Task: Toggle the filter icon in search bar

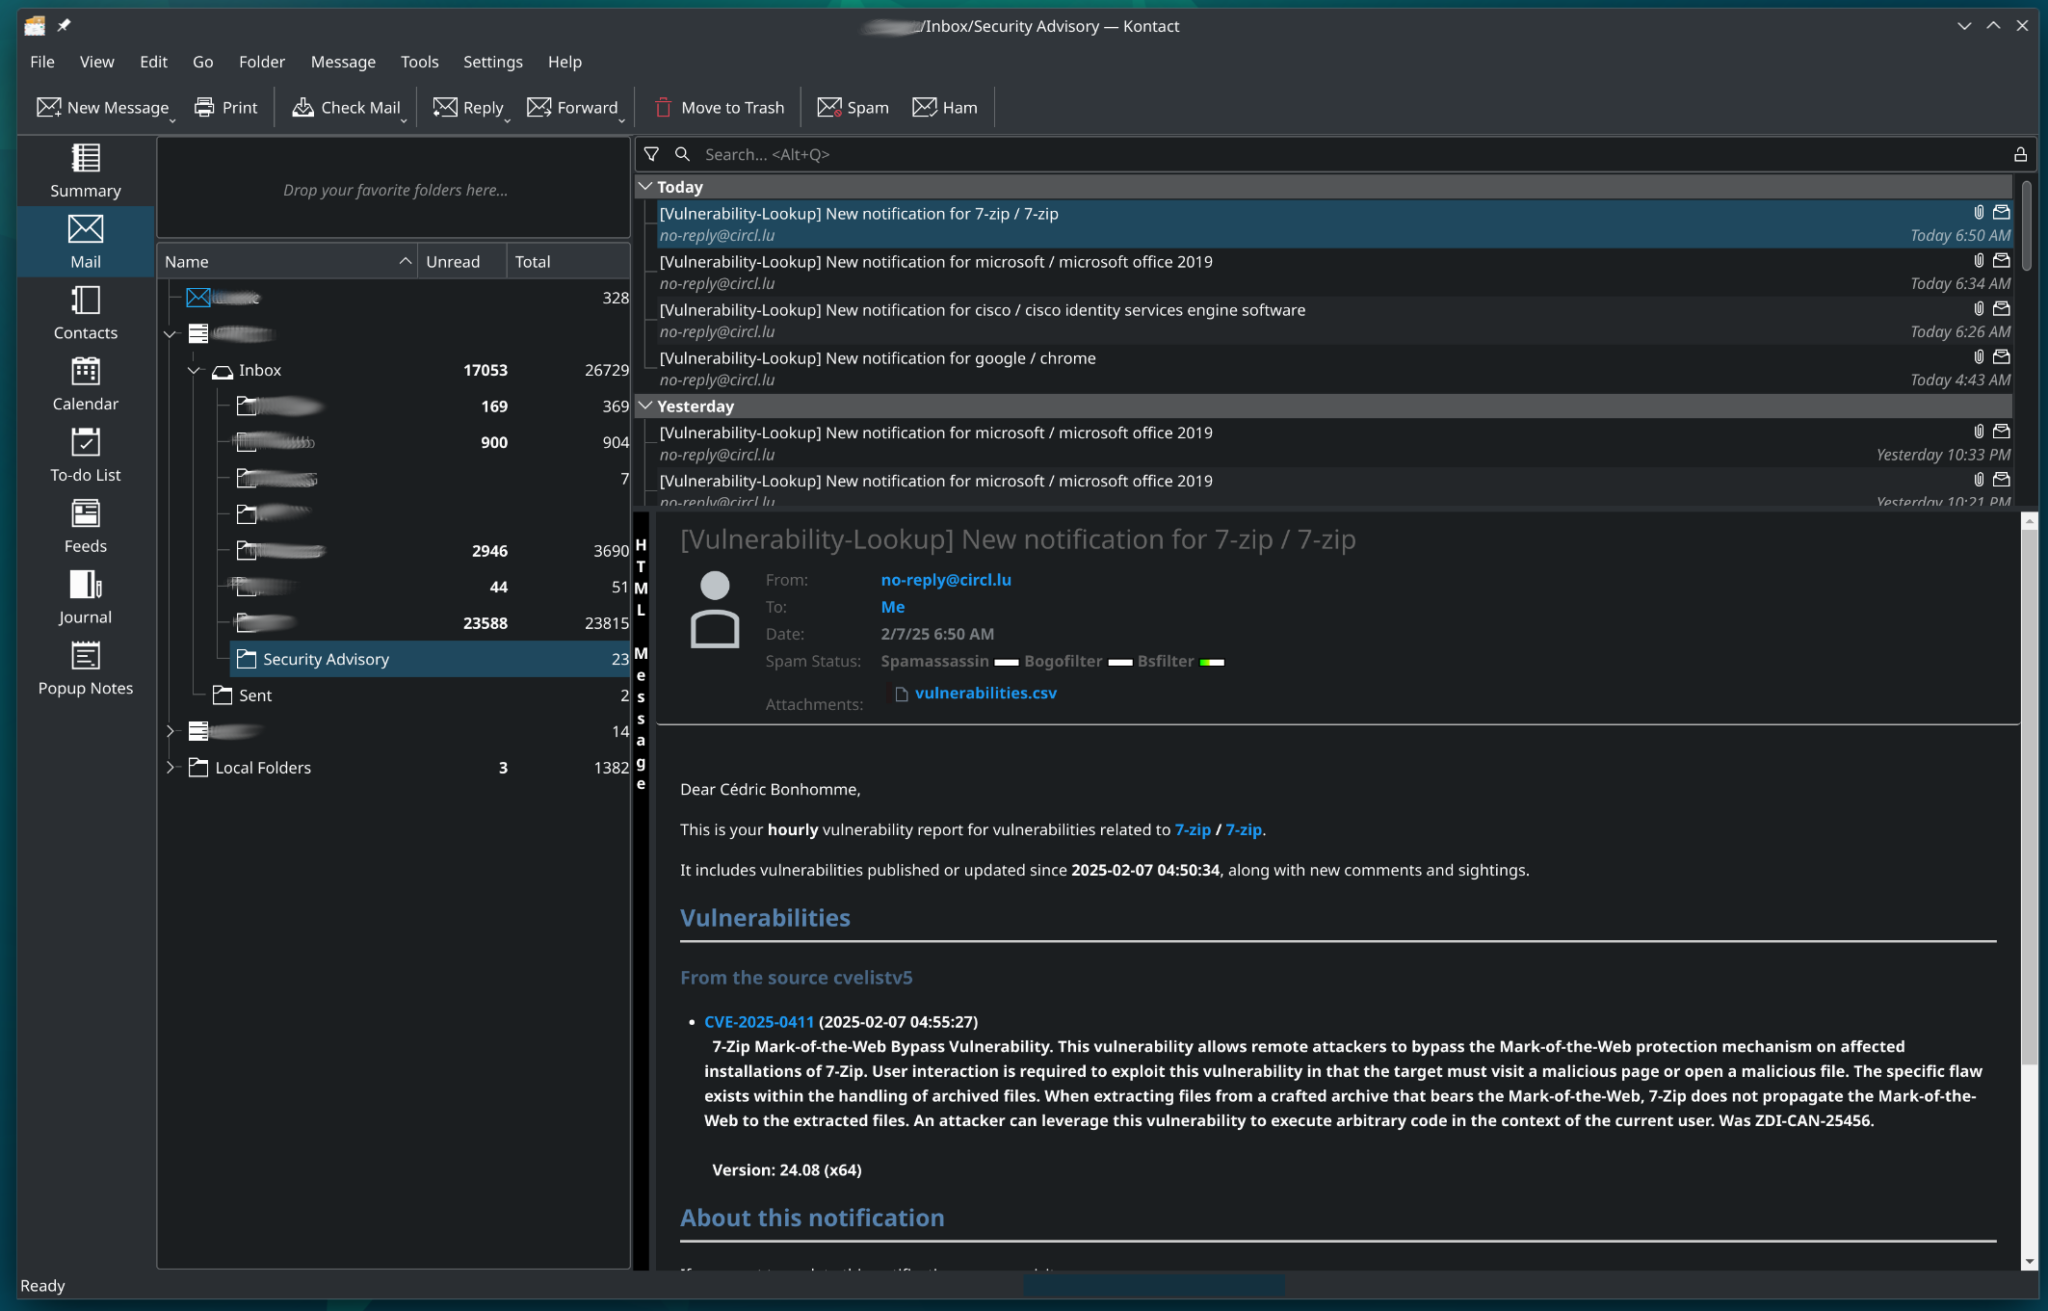Action: click(652, 154)
